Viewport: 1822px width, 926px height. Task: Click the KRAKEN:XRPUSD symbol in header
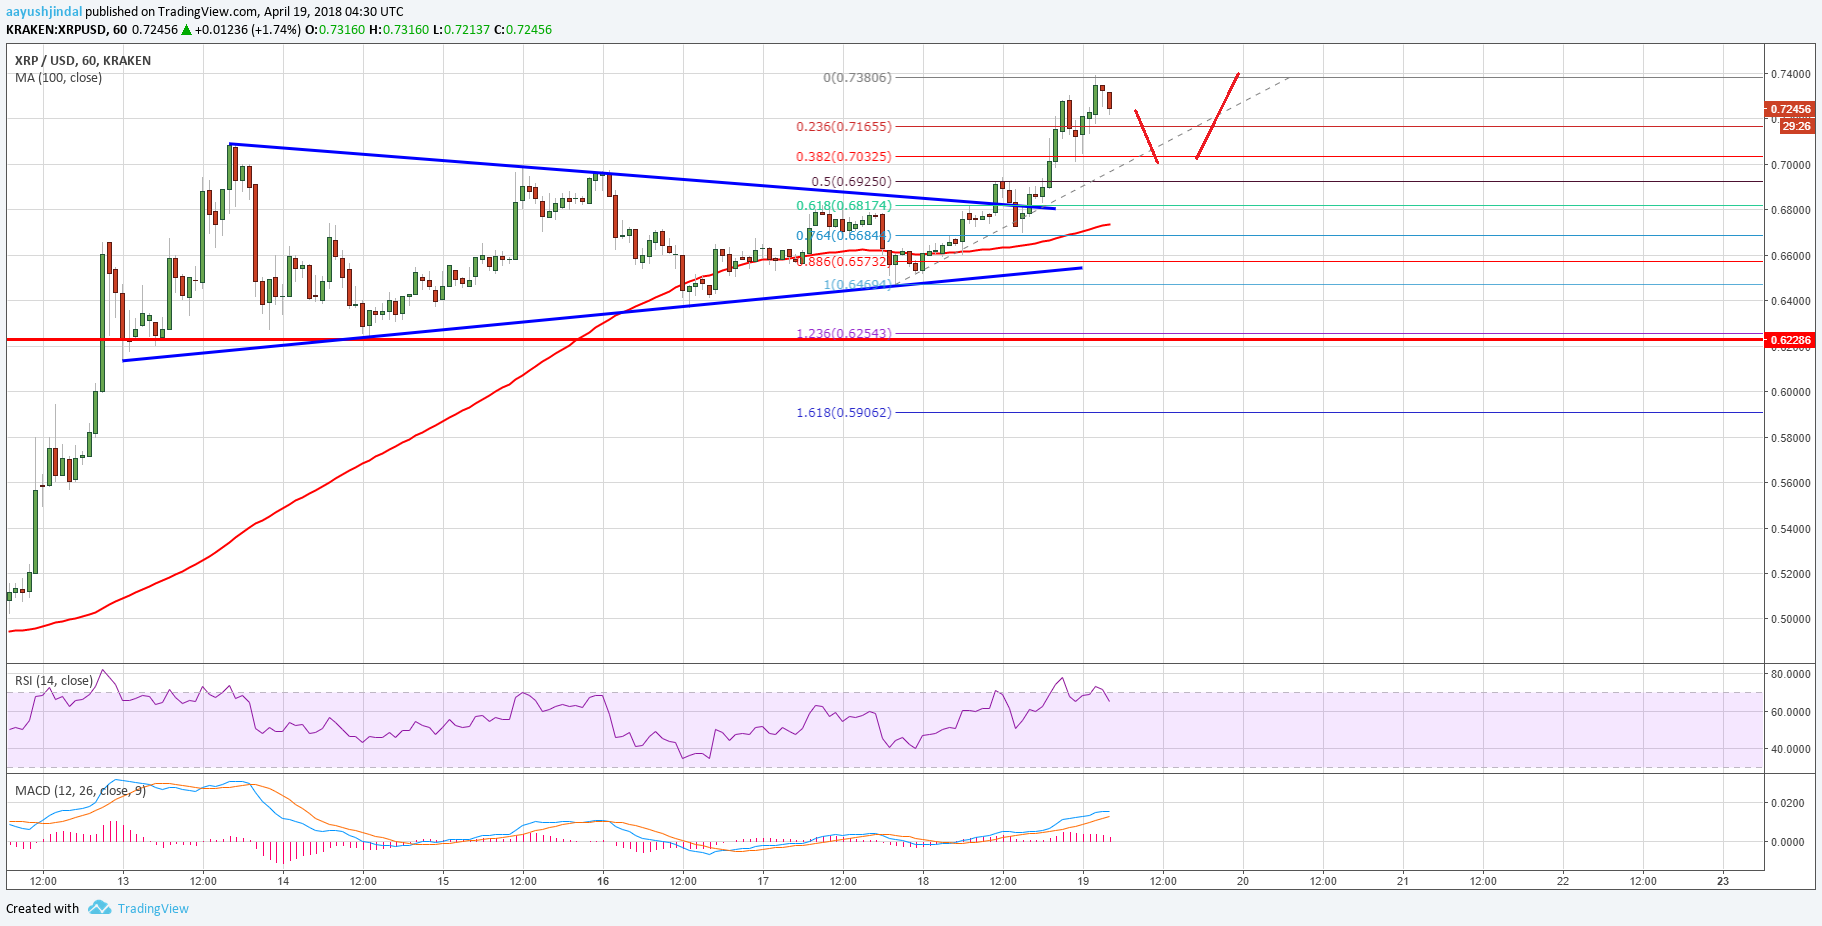[x=56, y=30]
